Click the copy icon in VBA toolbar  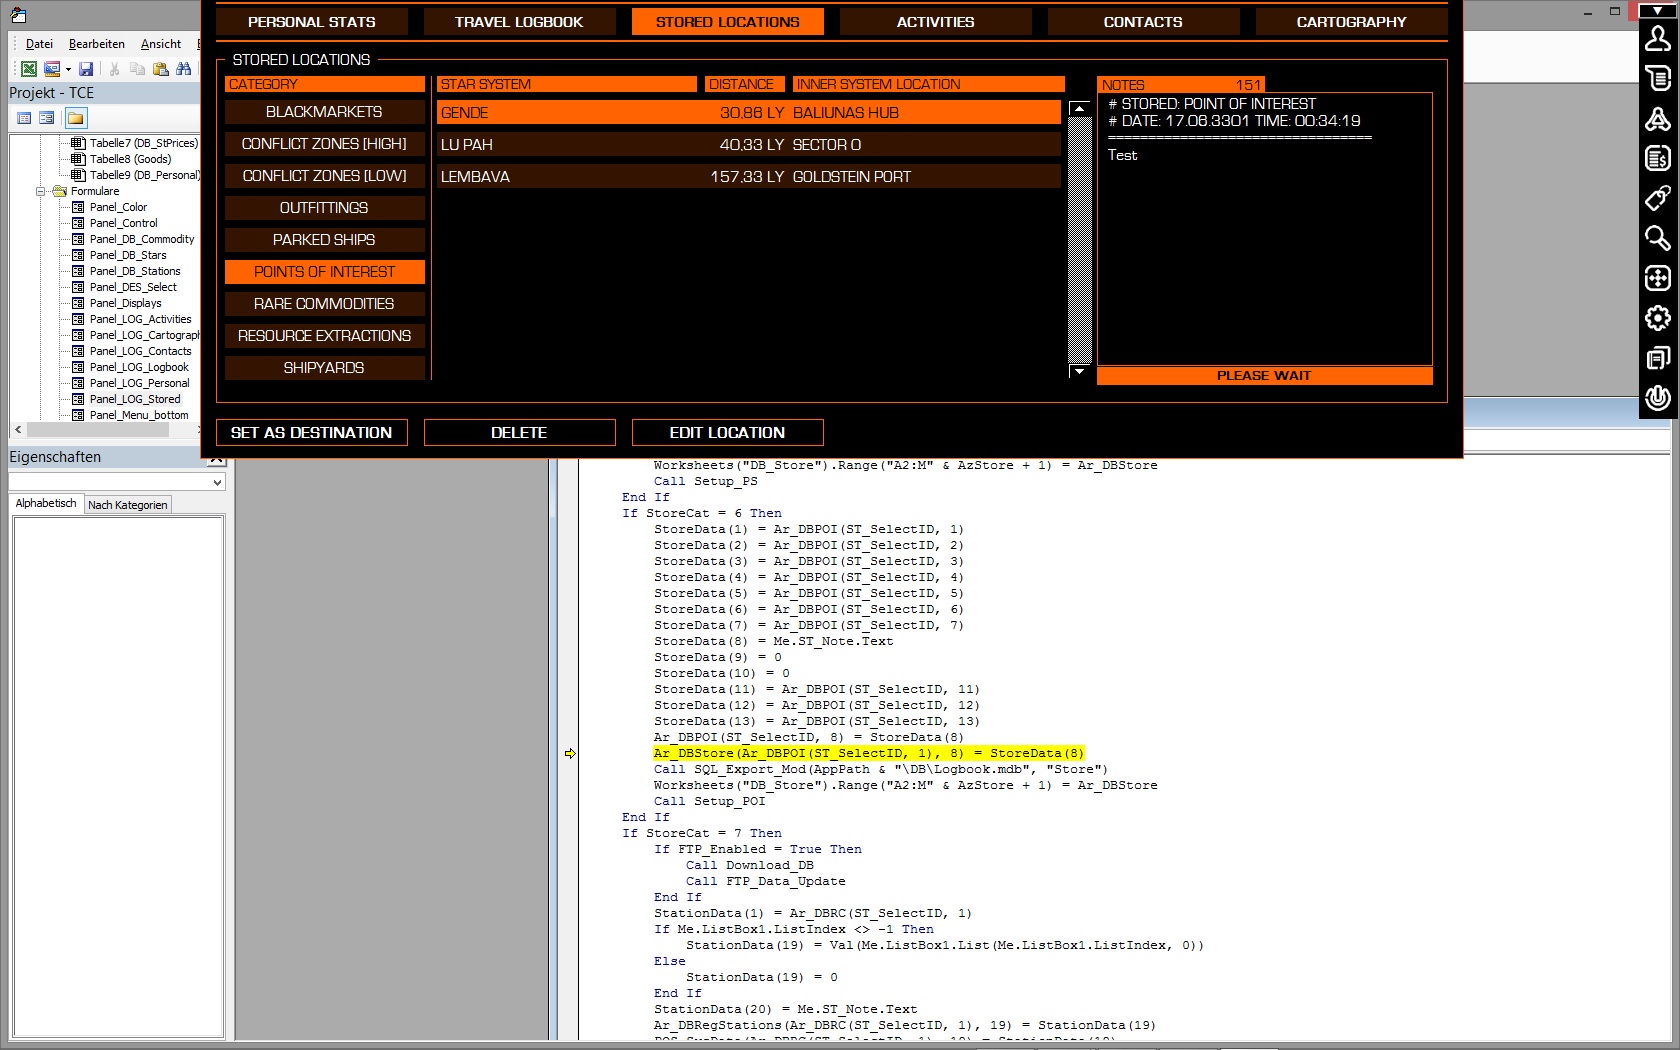pos(137,69)
